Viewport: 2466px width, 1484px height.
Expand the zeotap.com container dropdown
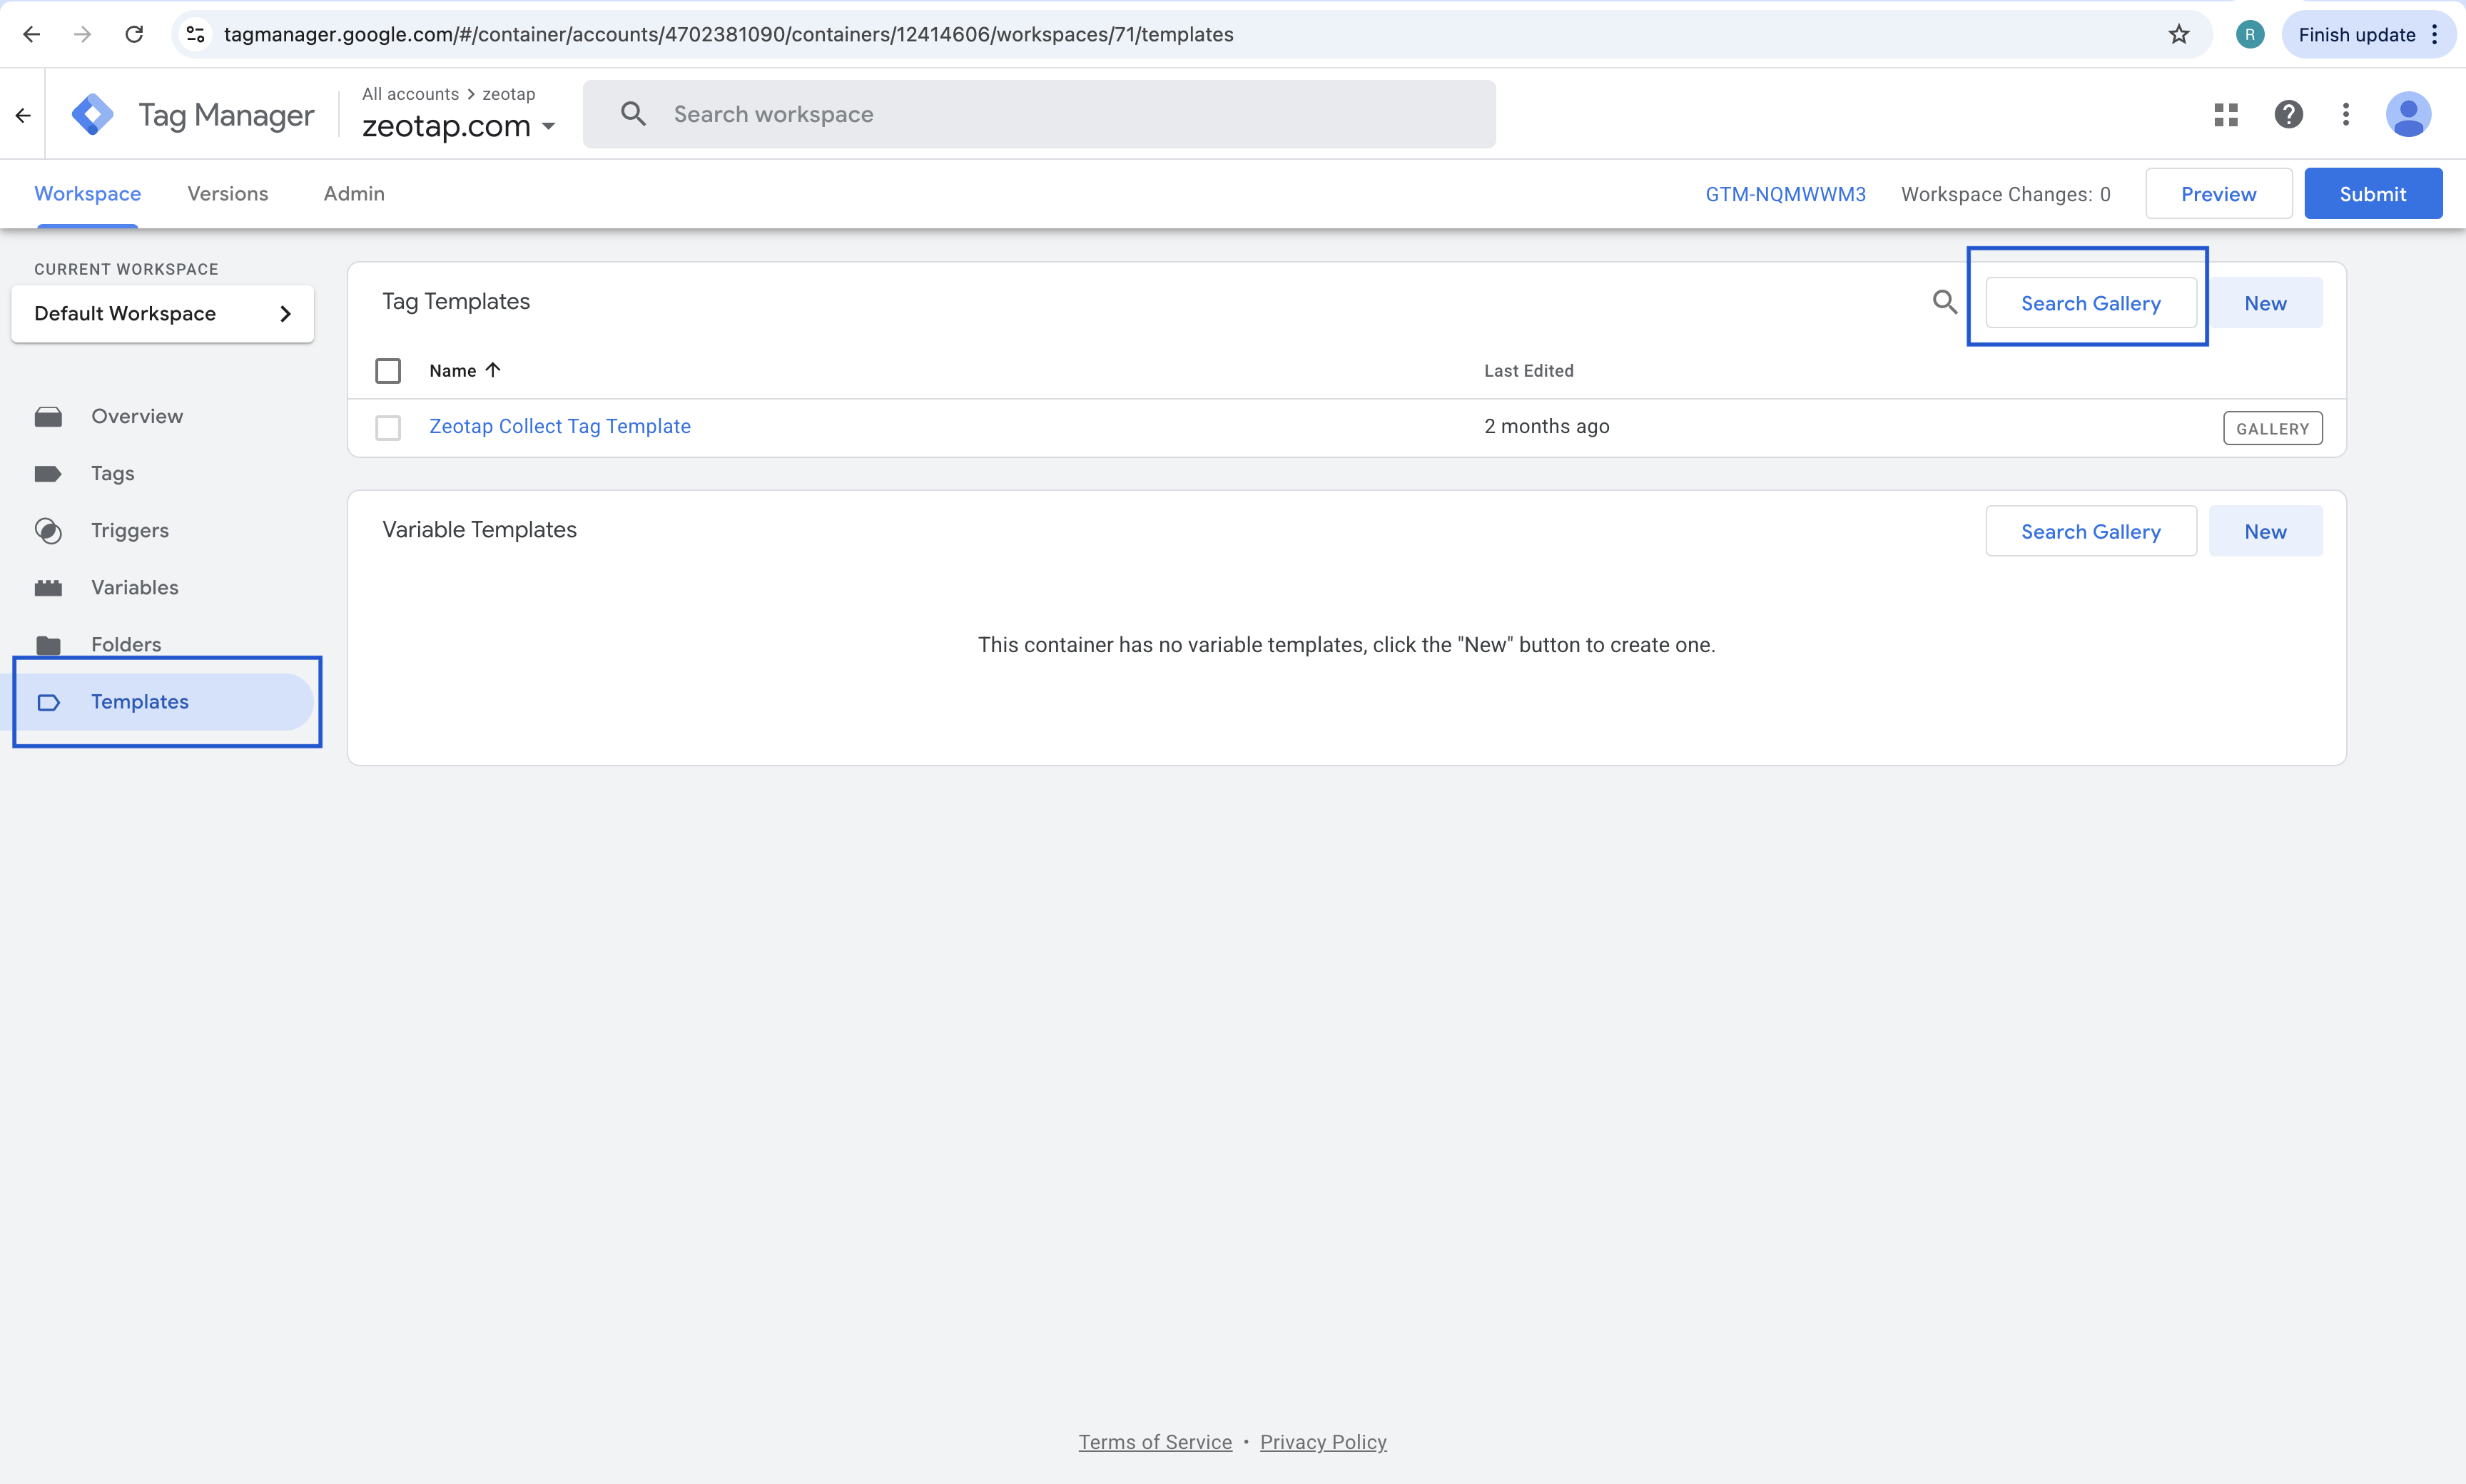point(548,127)
